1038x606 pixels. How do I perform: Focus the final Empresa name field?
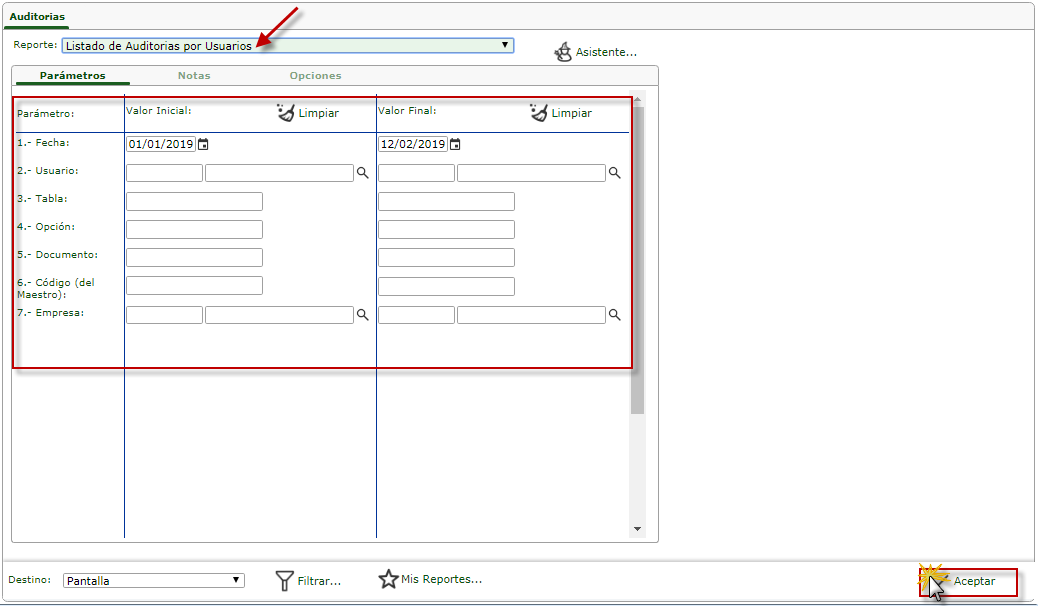click(x=531, y=315)
